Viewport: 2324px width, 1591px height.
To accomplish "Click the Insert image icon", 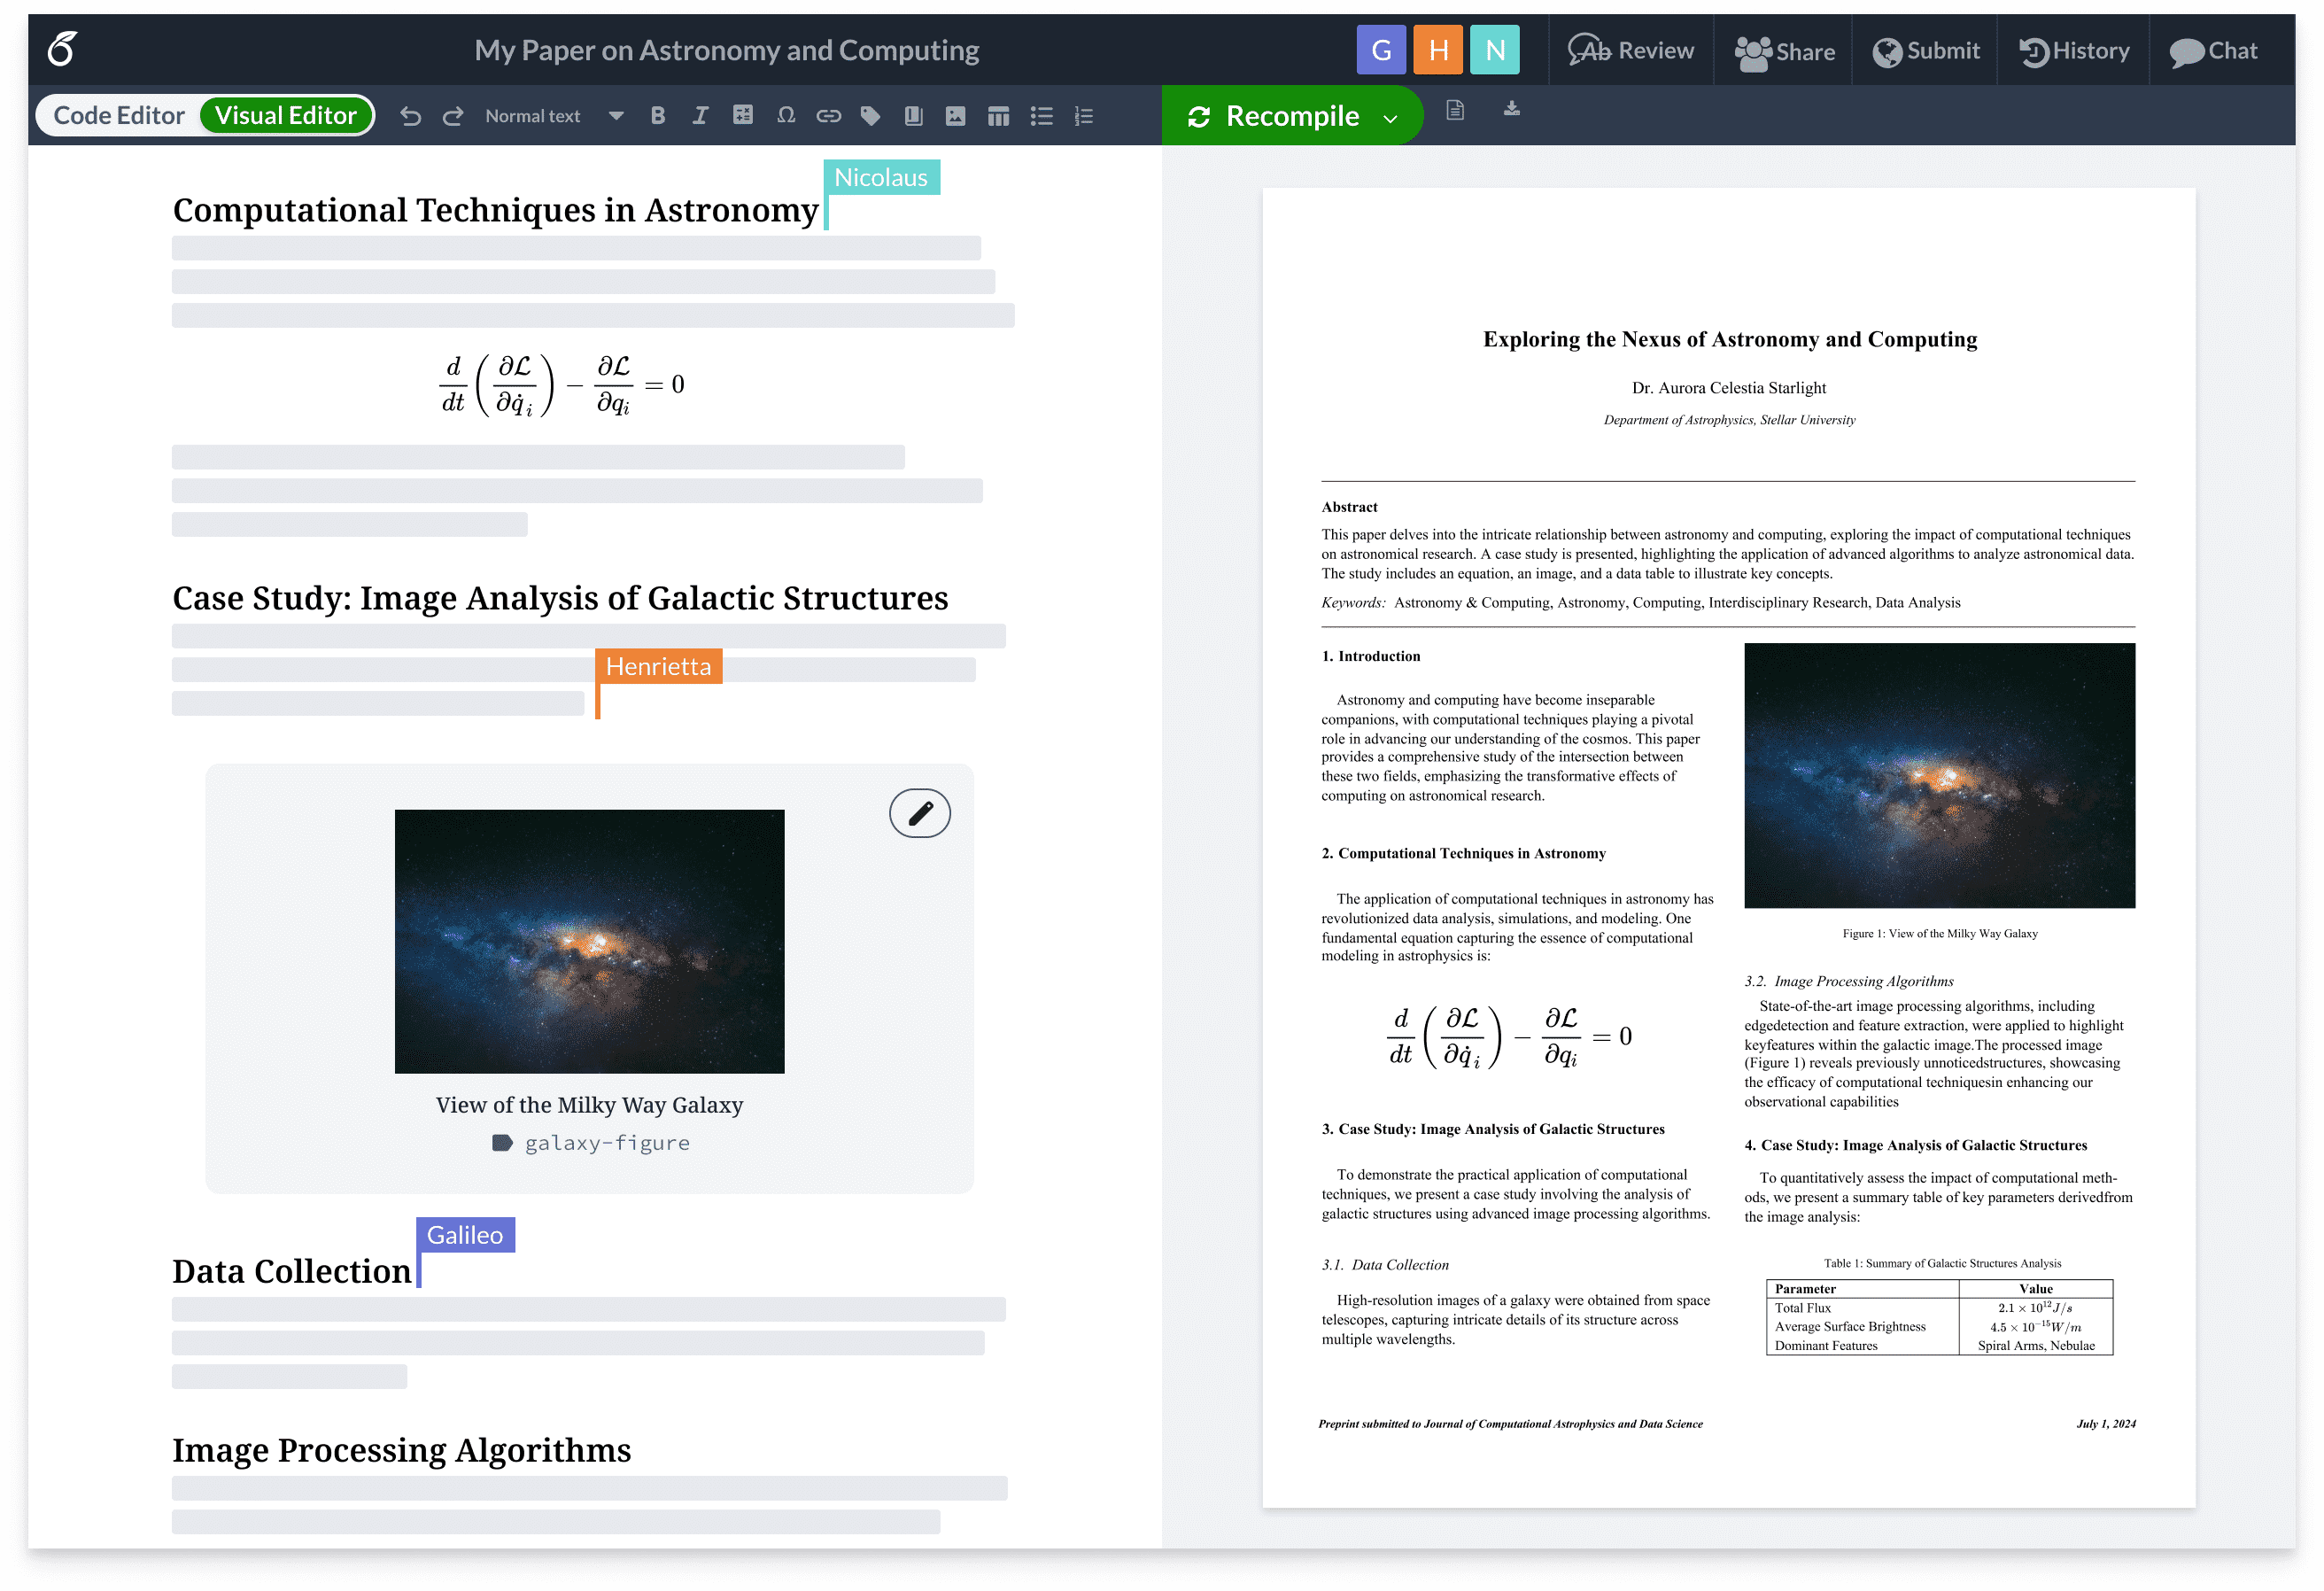I will (x=954, y=117).
